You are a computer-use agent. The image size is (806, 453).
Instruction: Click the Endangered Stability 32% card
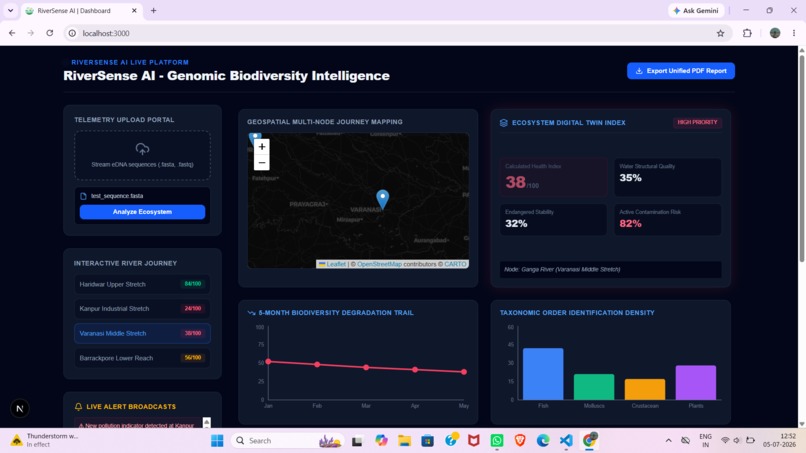pos(553,220)
